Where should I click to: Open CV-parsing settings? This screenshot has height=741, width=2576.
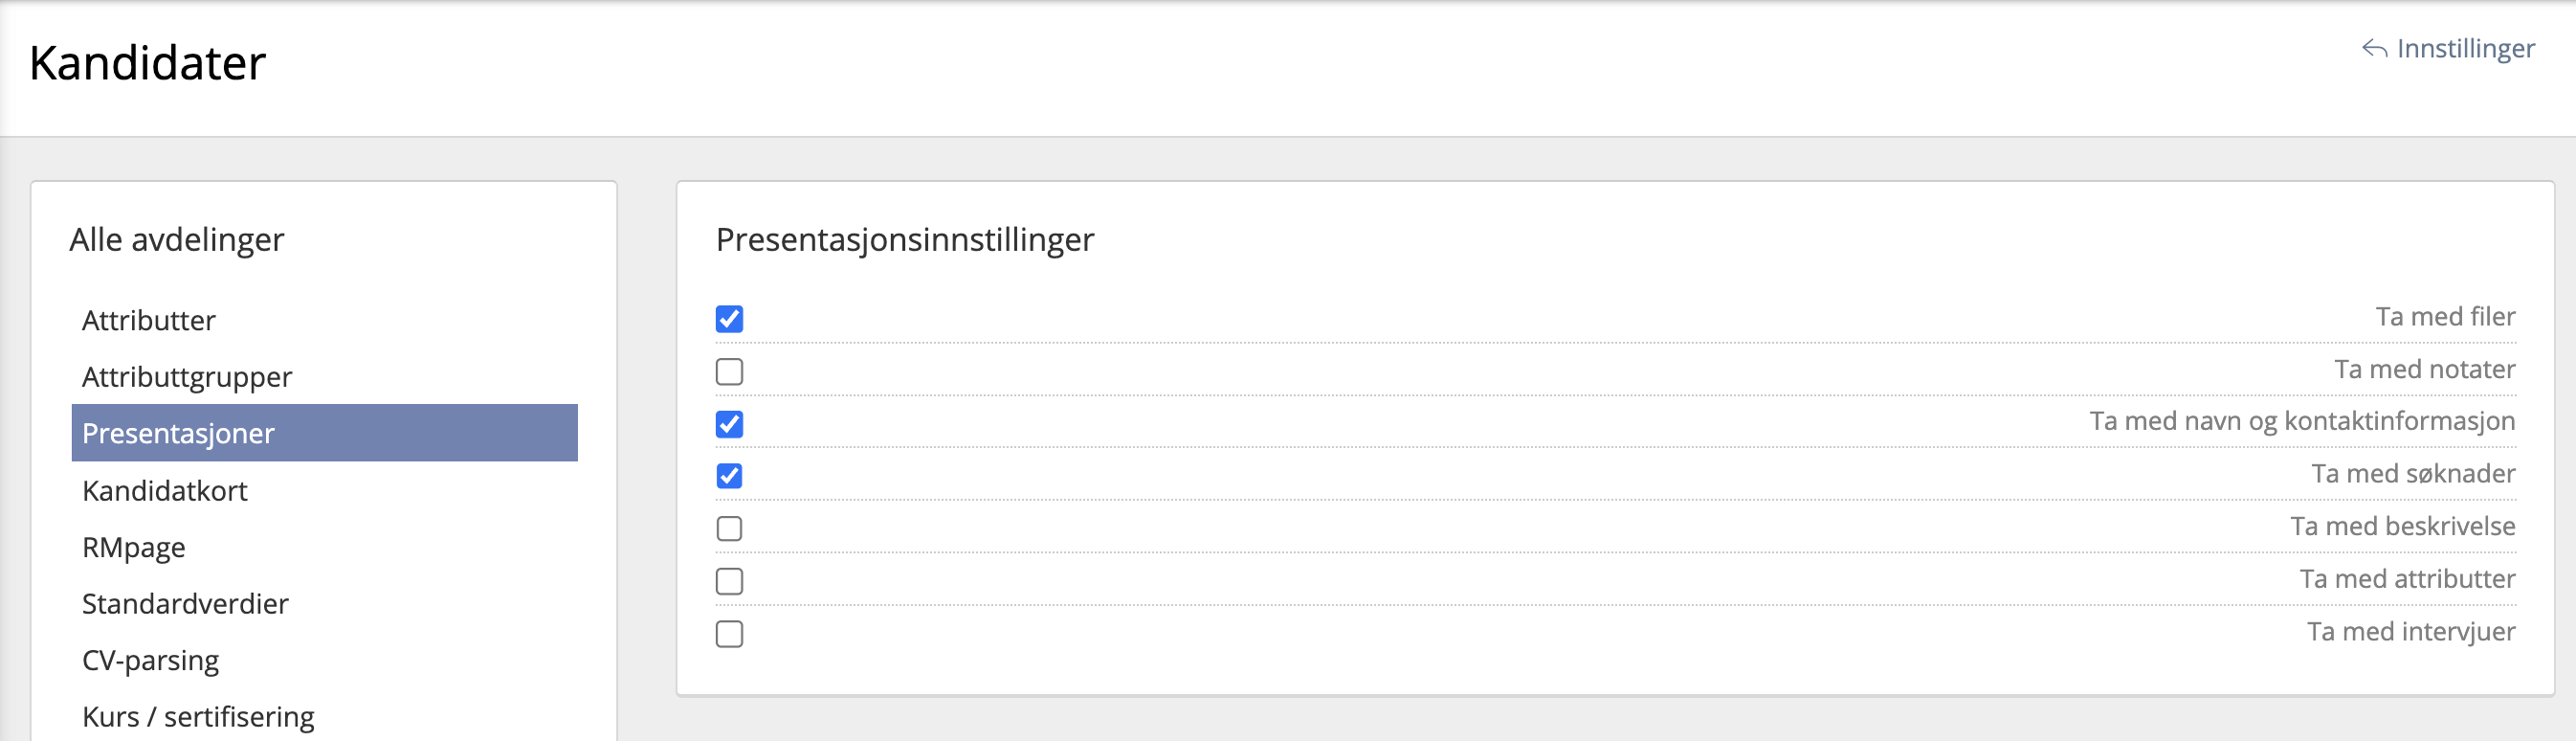click(x=150, y=661)
